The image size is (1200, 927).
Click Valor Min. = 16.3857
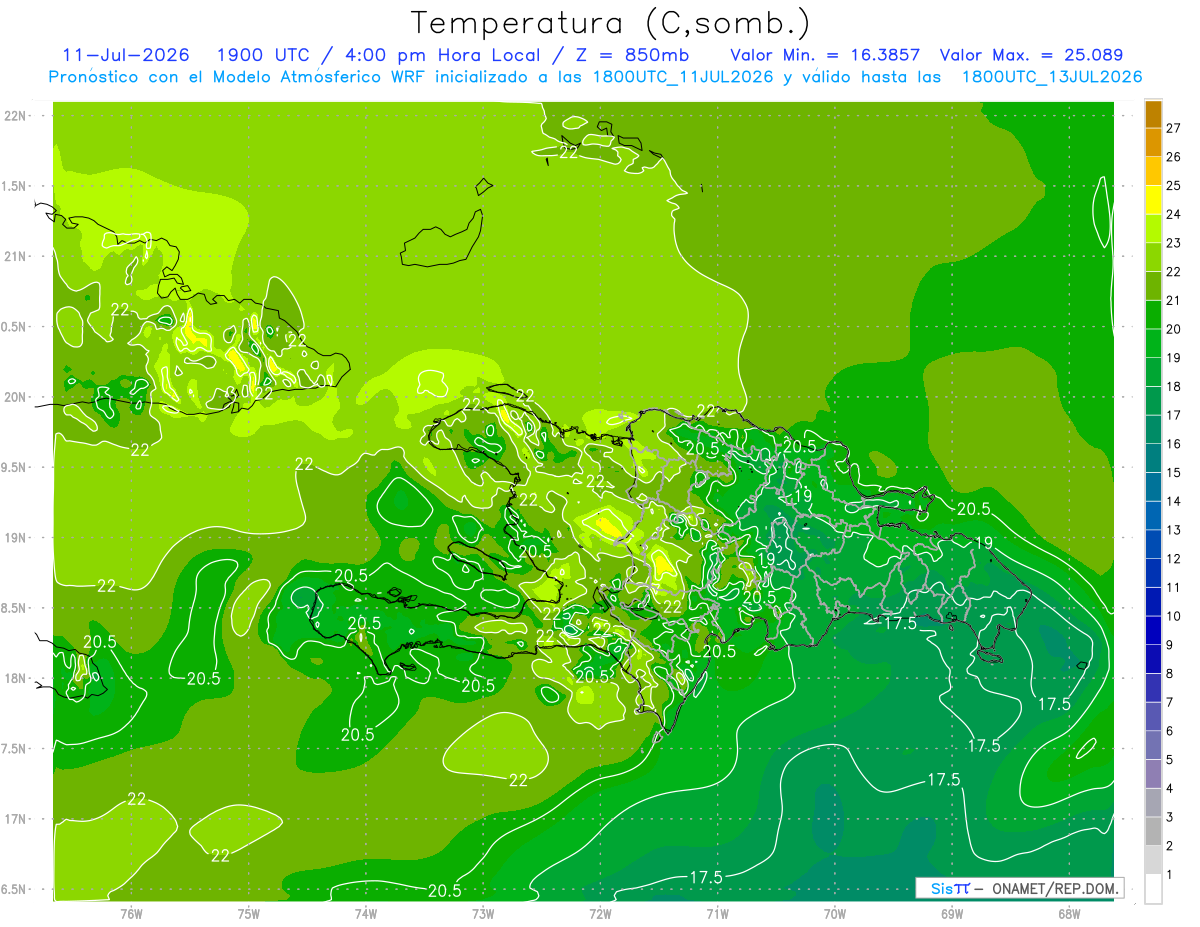click(825, 55)
